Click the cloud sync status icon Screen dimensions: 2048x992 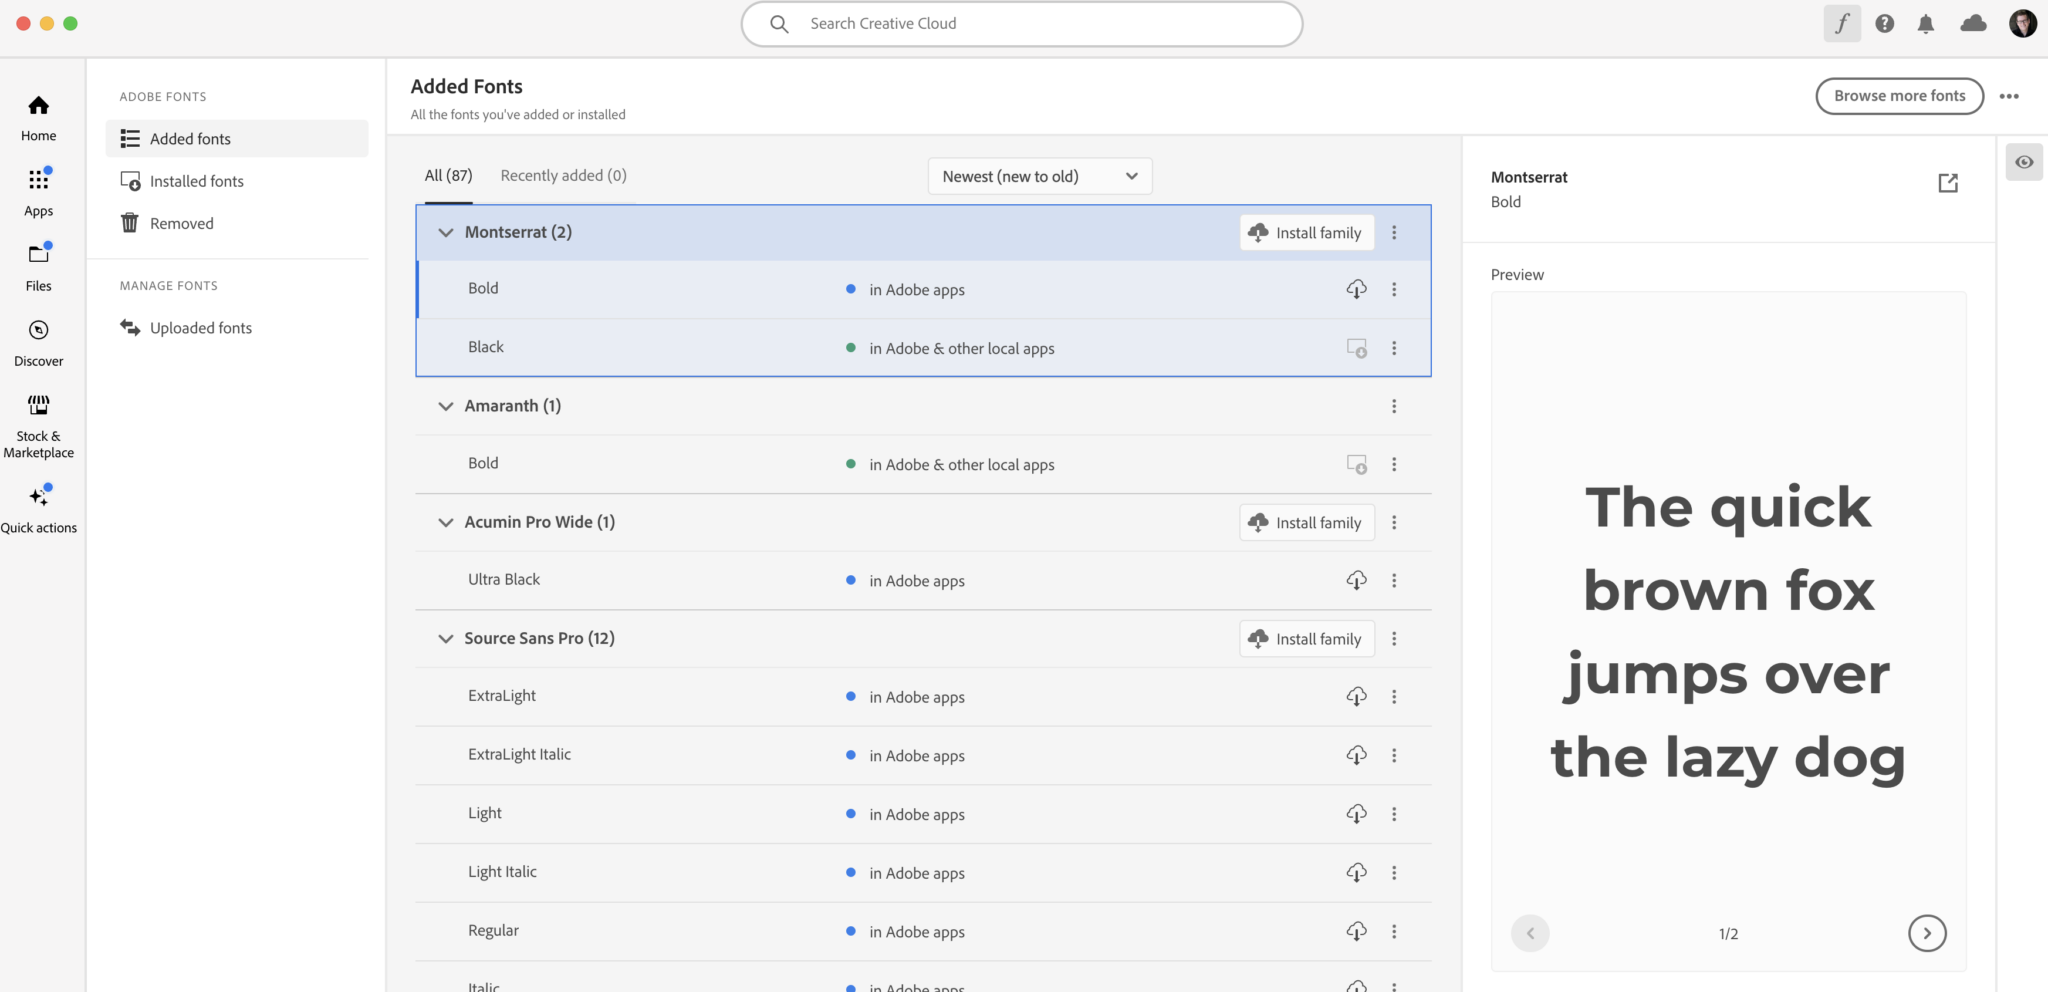coord(1973,24)
